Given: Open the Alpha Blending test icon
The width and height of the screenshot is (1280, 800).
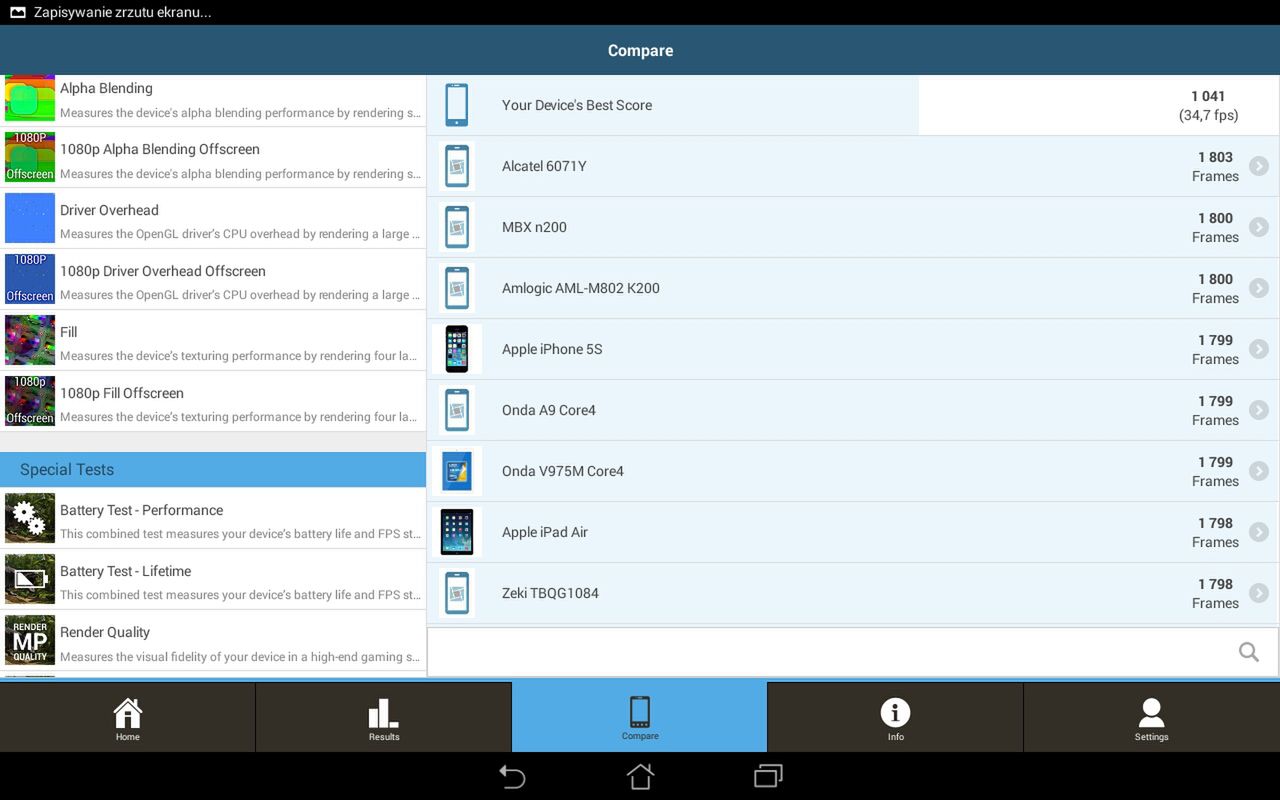Looking at the screenshot, I should coord(30,99).
